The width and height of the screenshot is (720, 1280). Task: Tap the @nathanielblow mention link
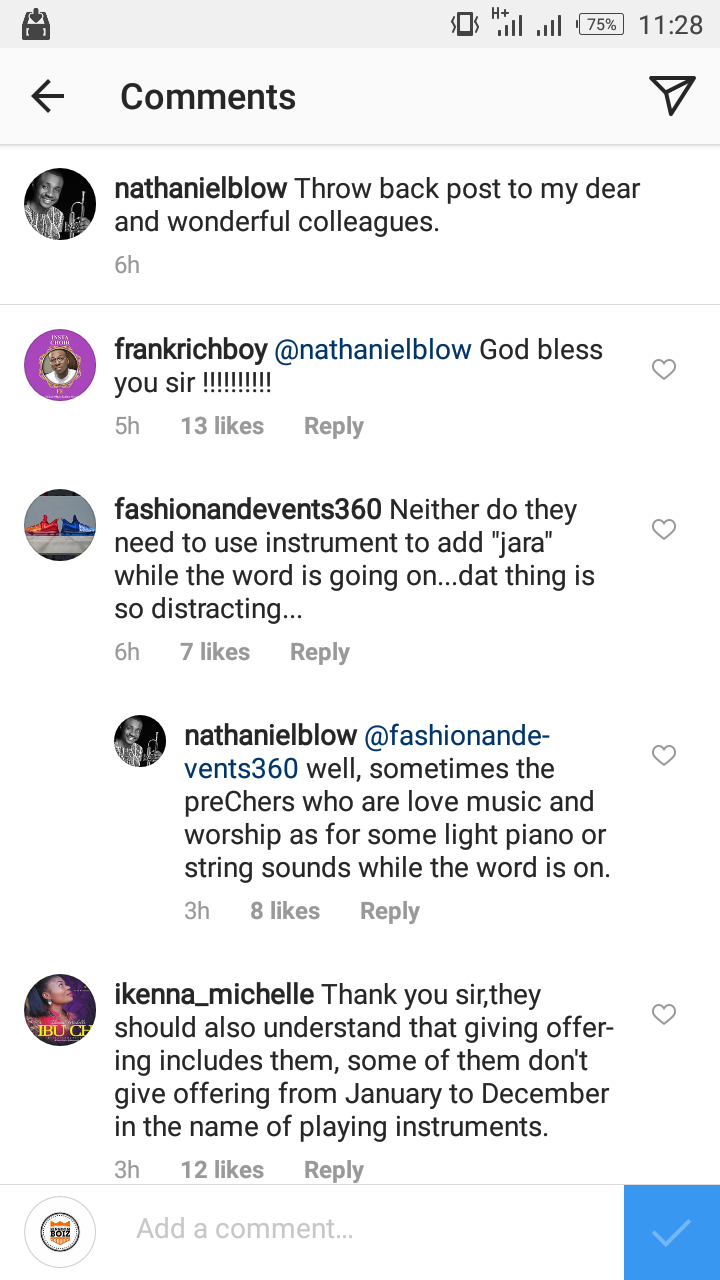(x=373, y=350)
